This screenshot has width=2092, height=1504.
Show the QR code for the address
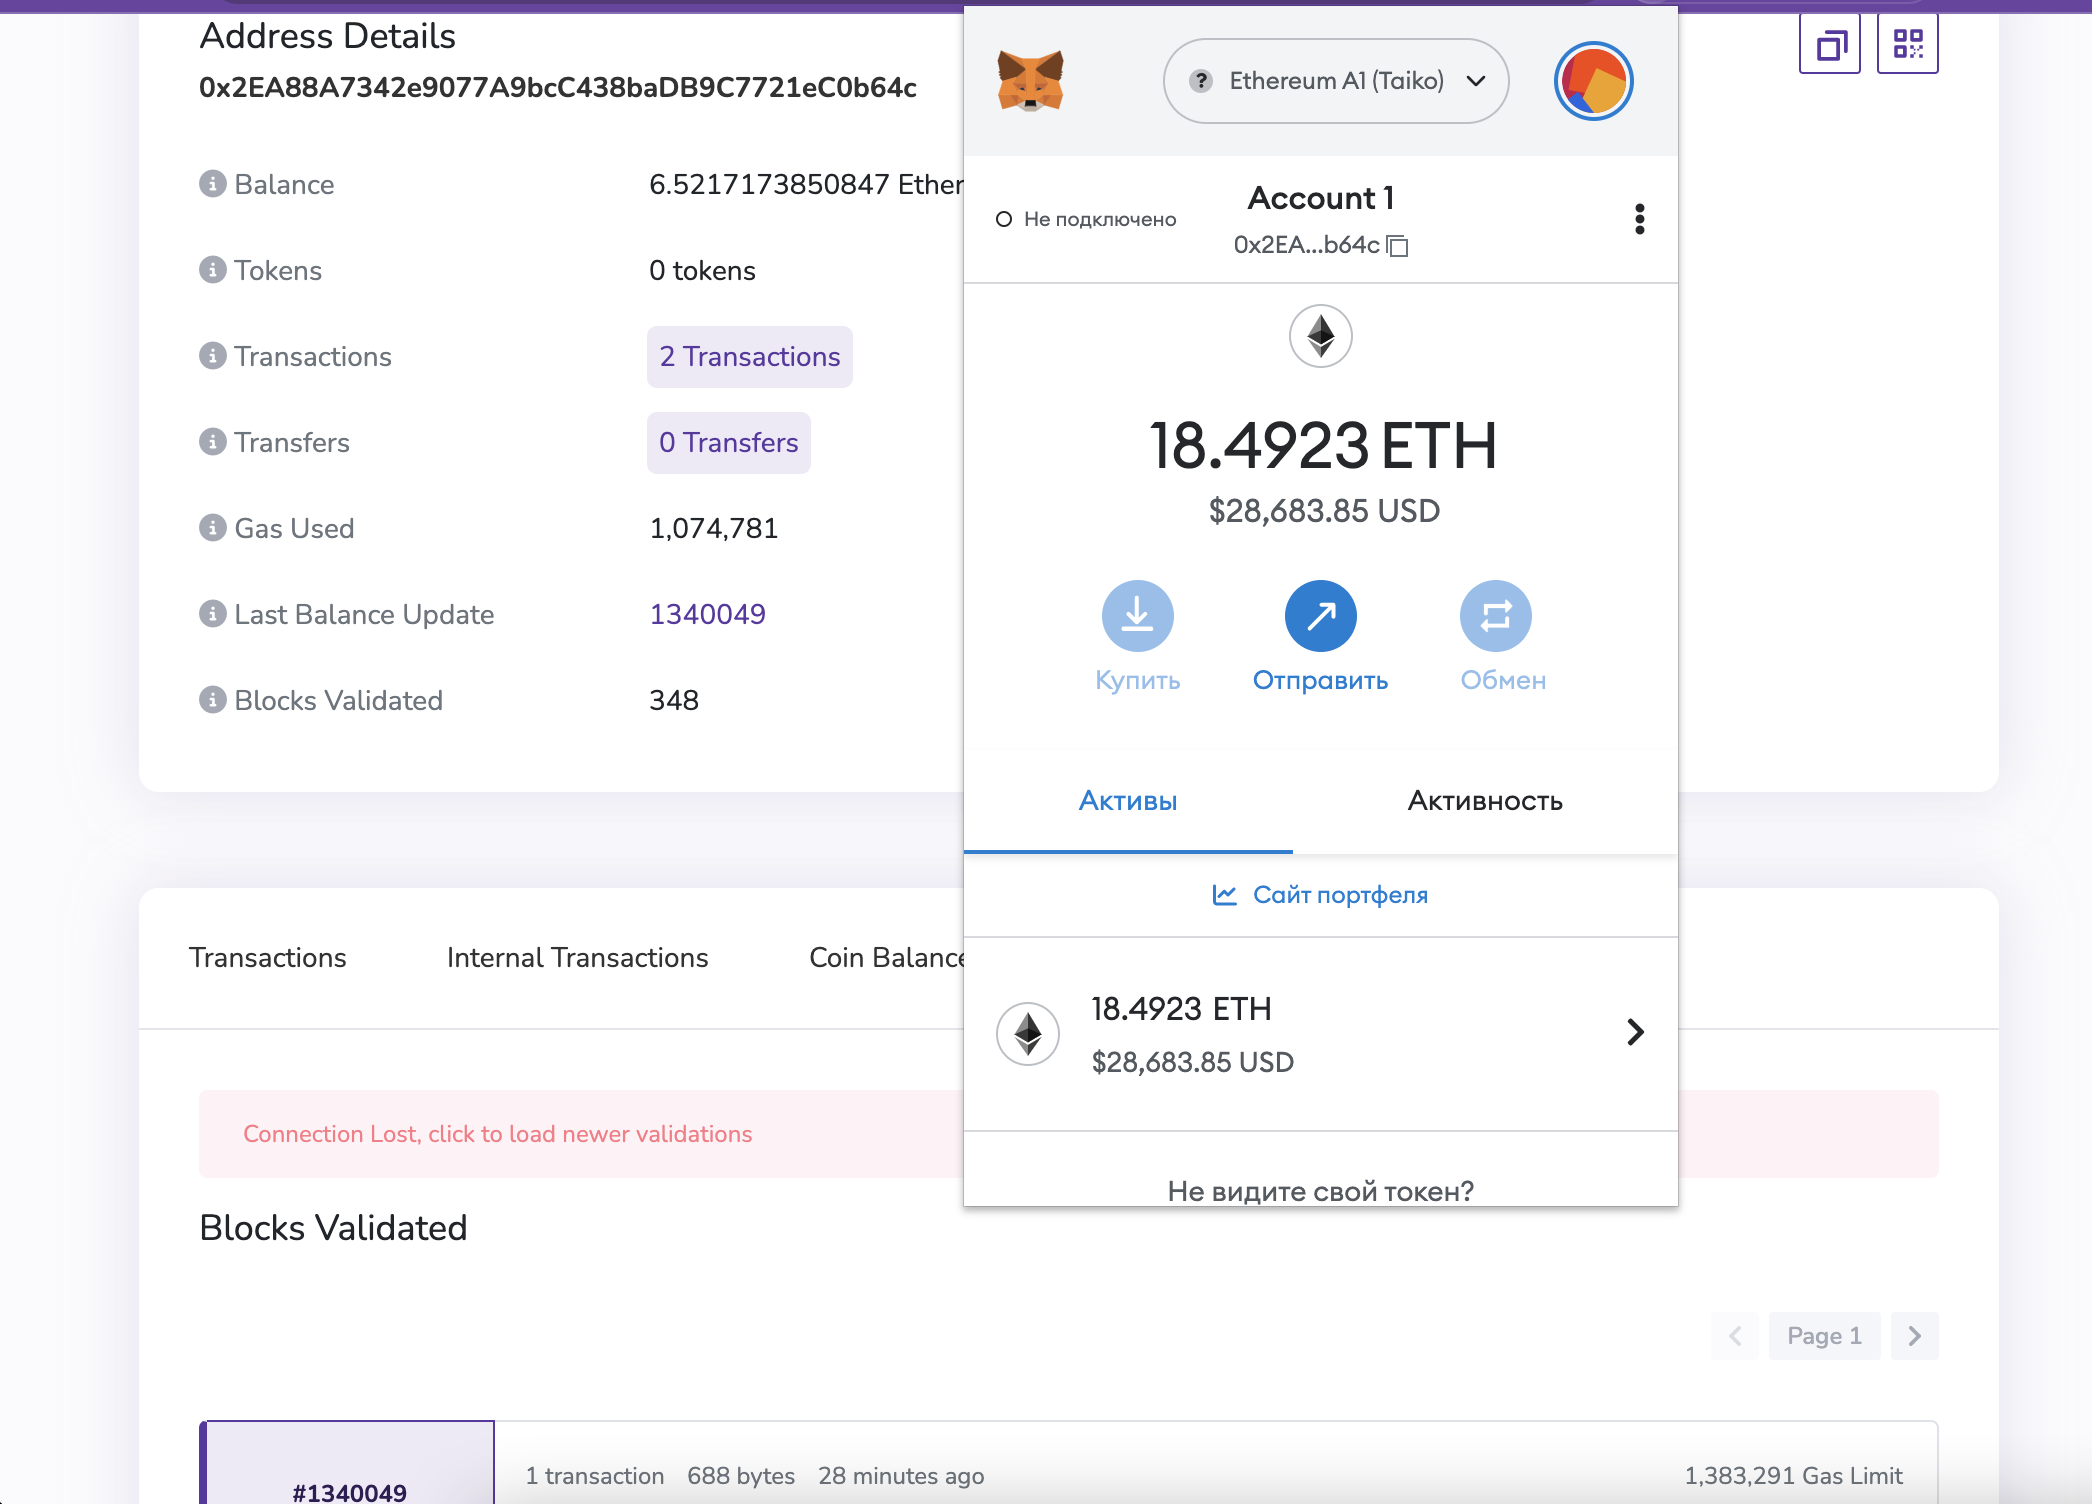pos(1907,44)
